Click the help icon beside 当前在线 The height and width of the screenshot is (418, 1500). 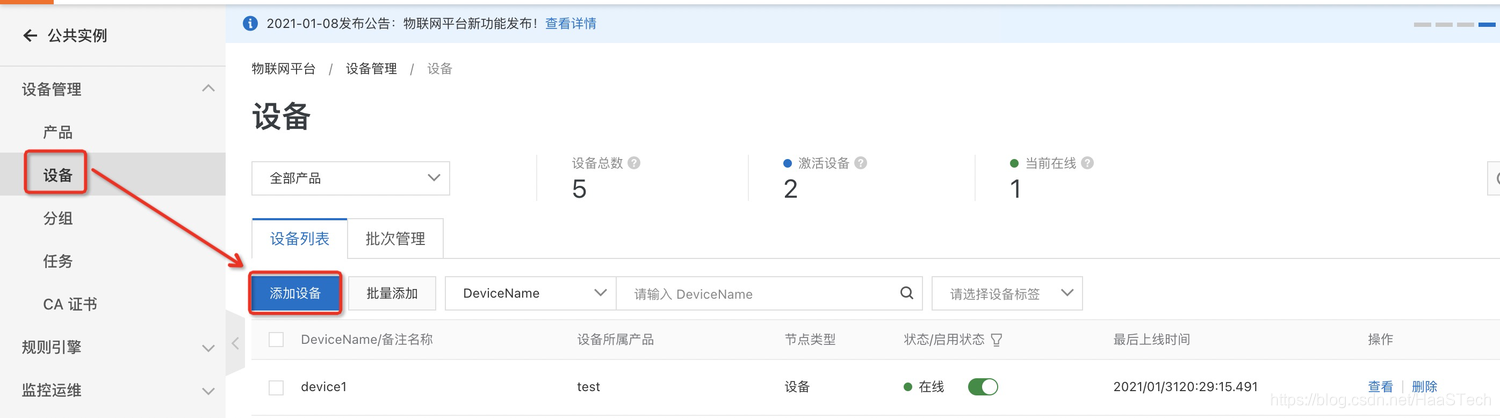(x=1087, y=163)
